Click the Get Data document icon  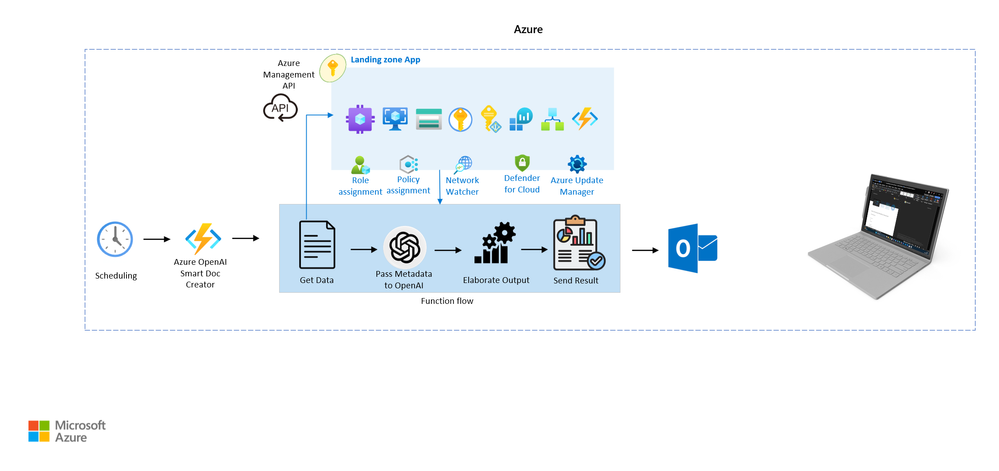(x=317, y=245)
